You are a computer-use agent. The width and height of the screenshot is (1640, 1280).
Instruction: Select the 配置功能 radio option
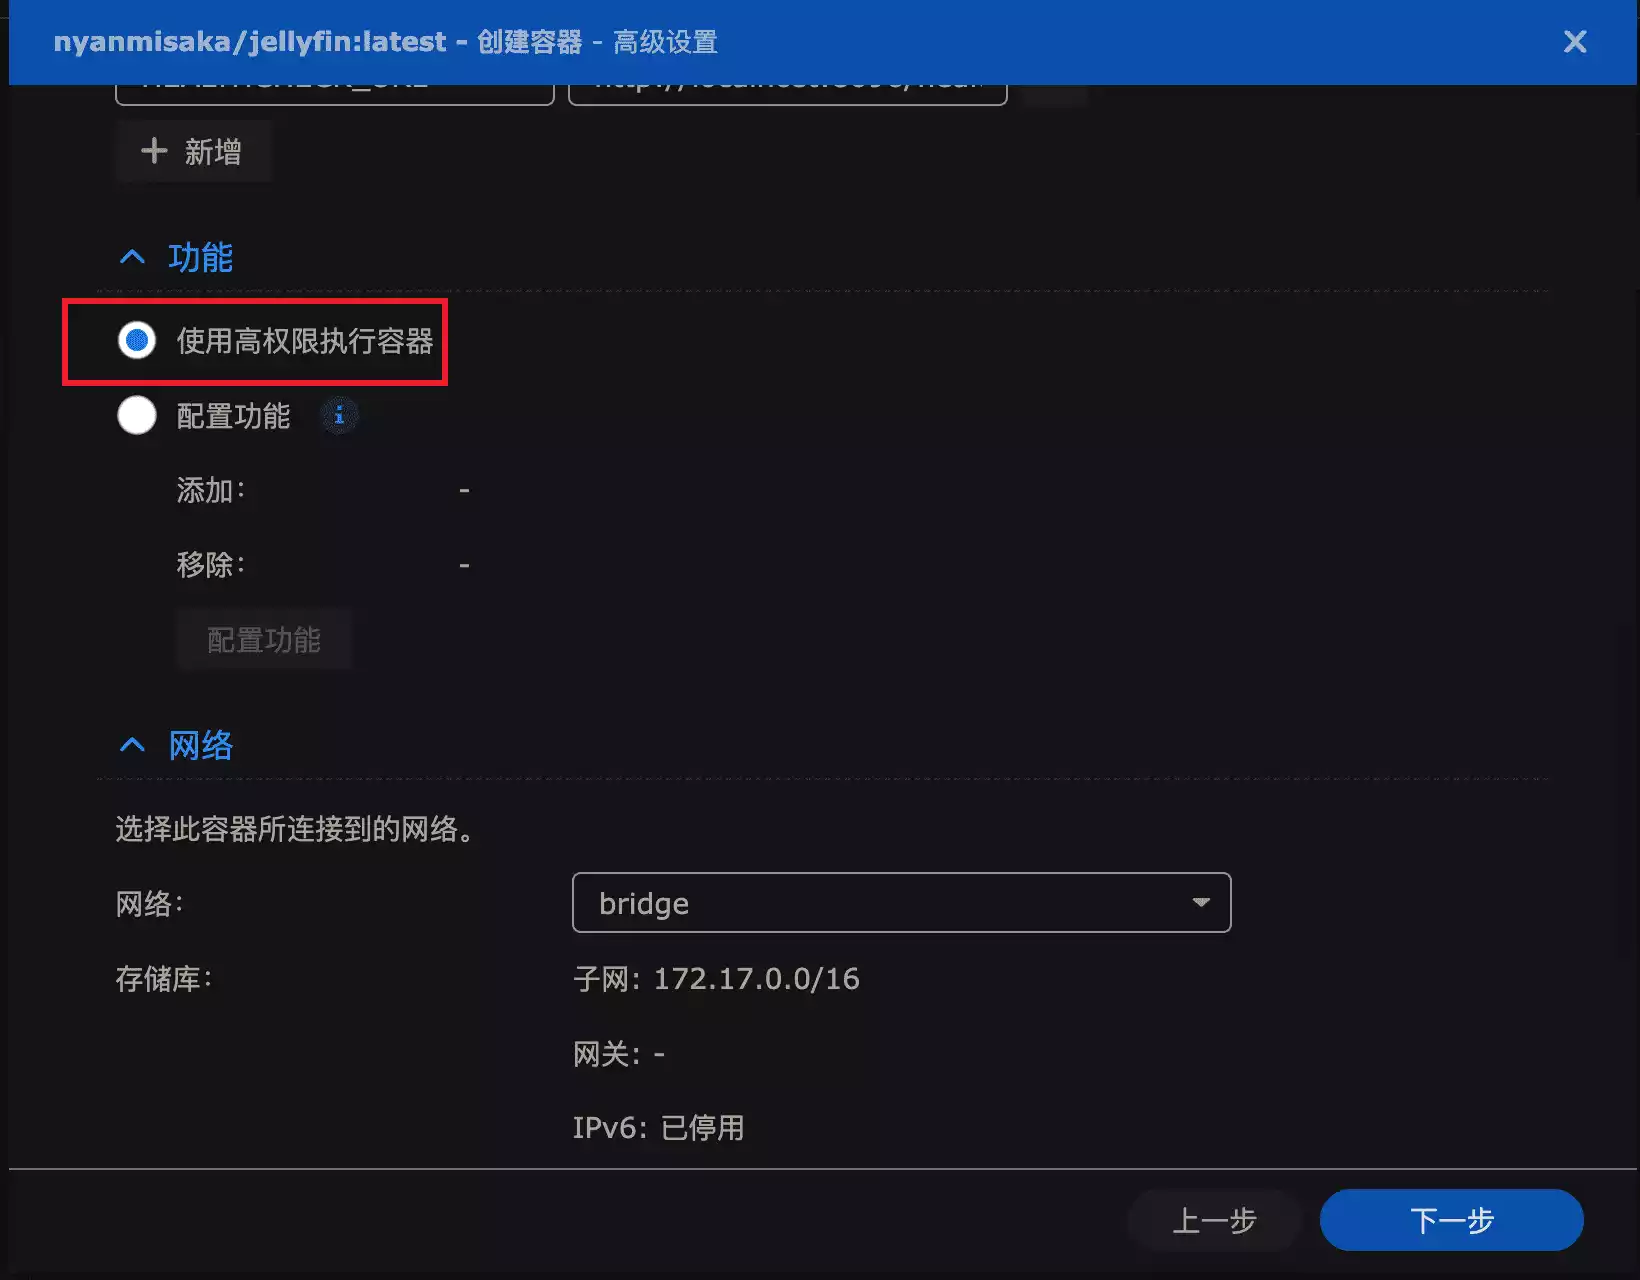[137, 415]
